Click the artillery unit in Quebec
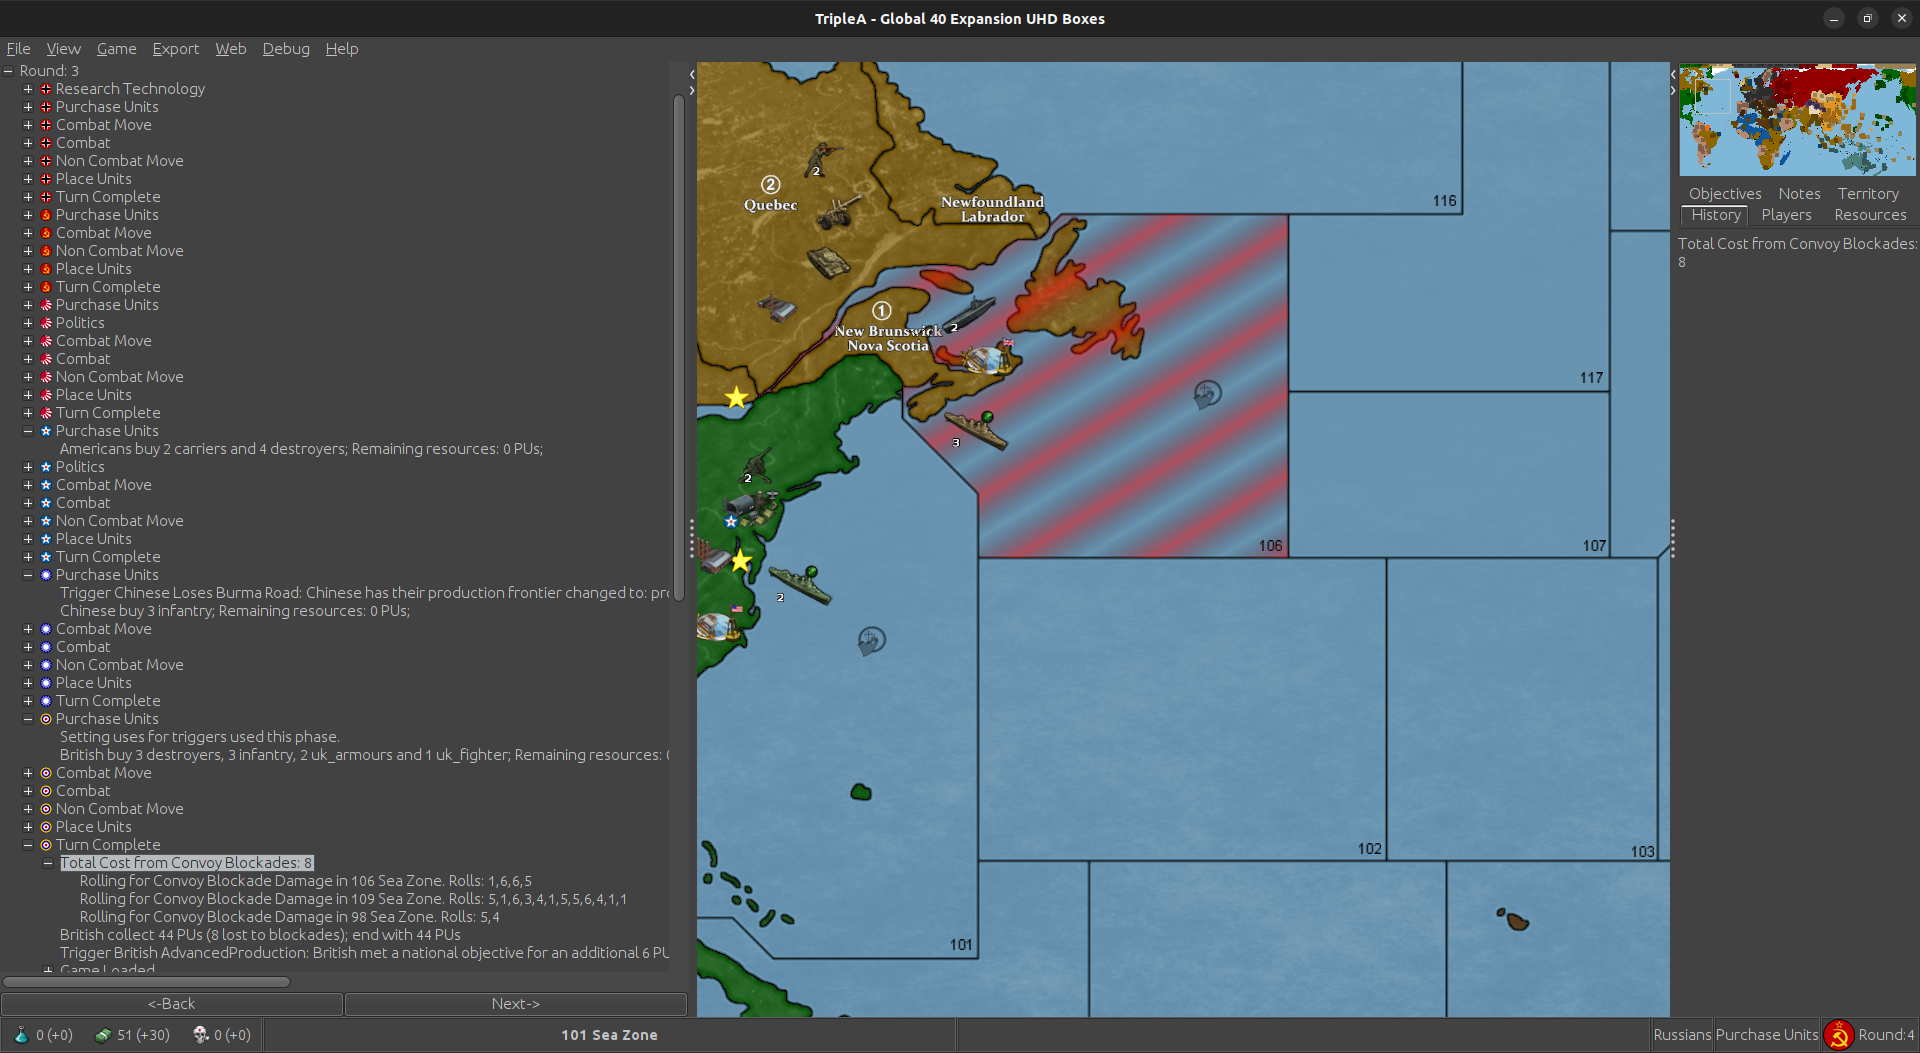This screenshot has width=1920, height=1053. 839,211
